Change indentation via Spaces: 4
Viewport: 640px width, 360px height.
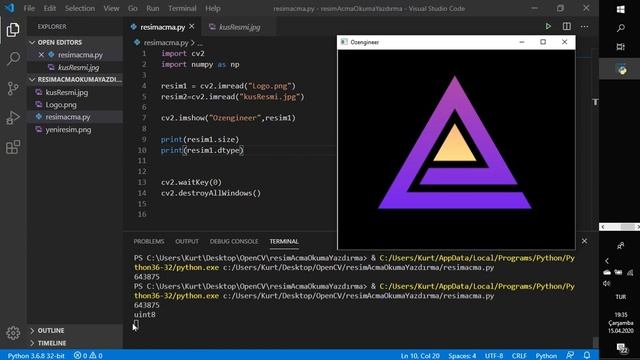462,356
